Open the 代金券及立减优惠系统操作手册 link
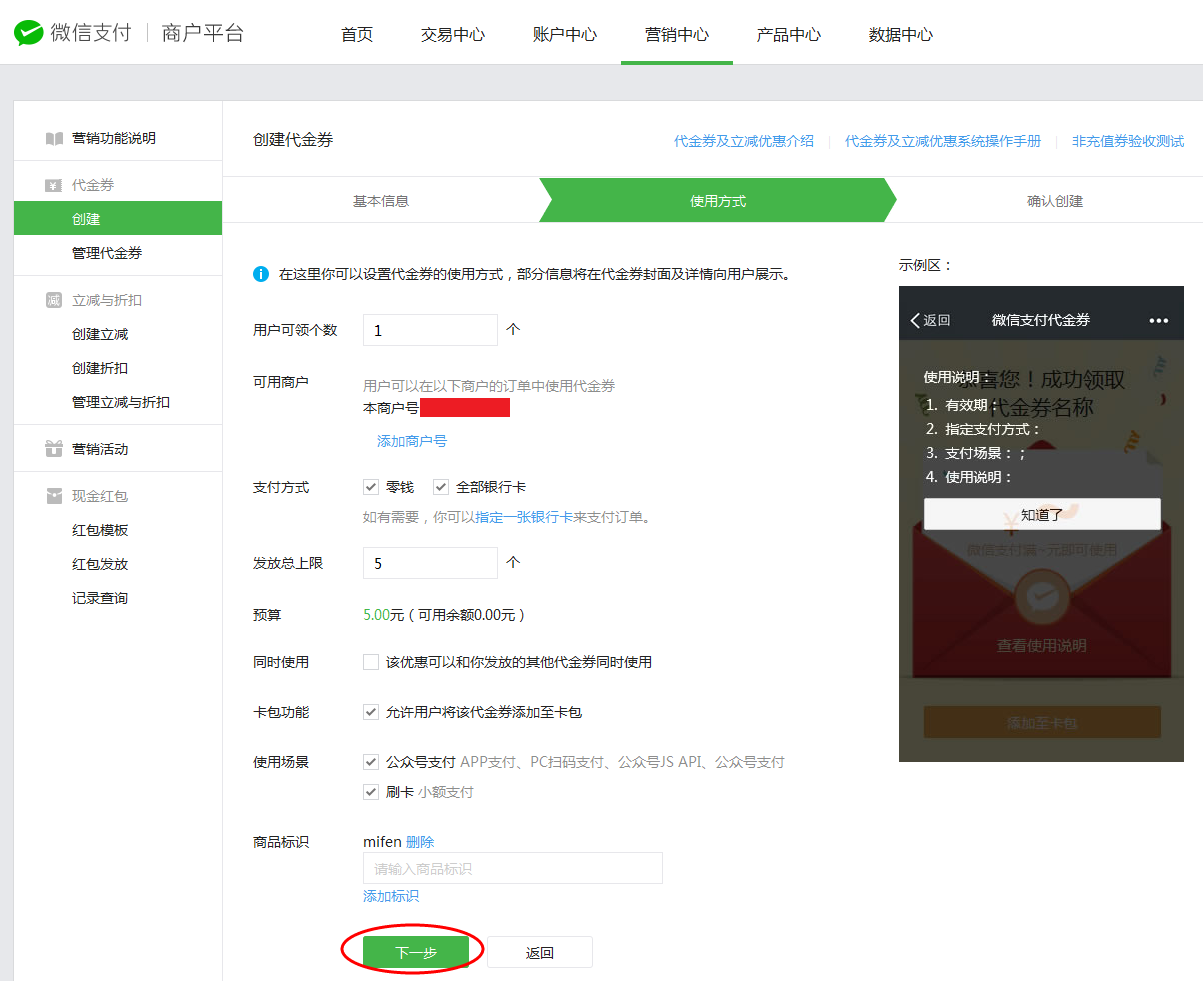Viewport: 1203px width, 981px height. point(943,141)
